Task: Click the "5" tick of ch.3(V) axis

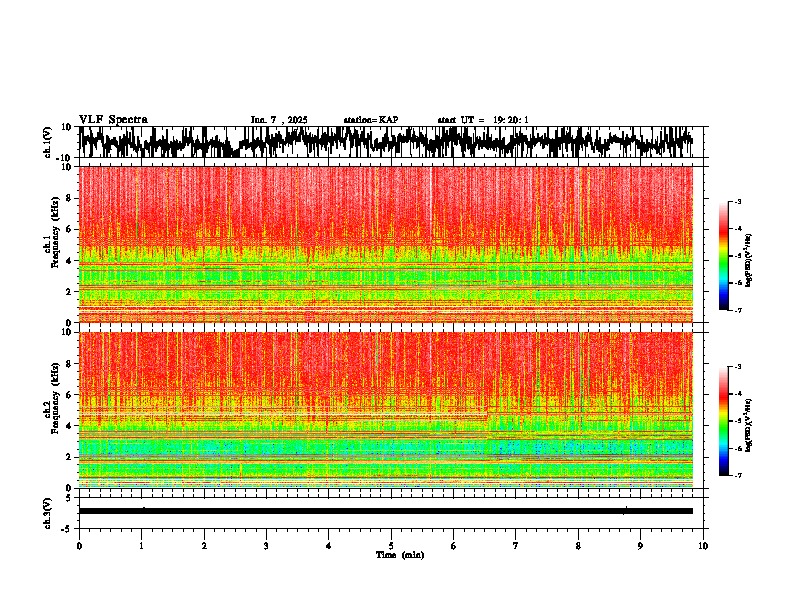Action: click(x=70, y=498)
